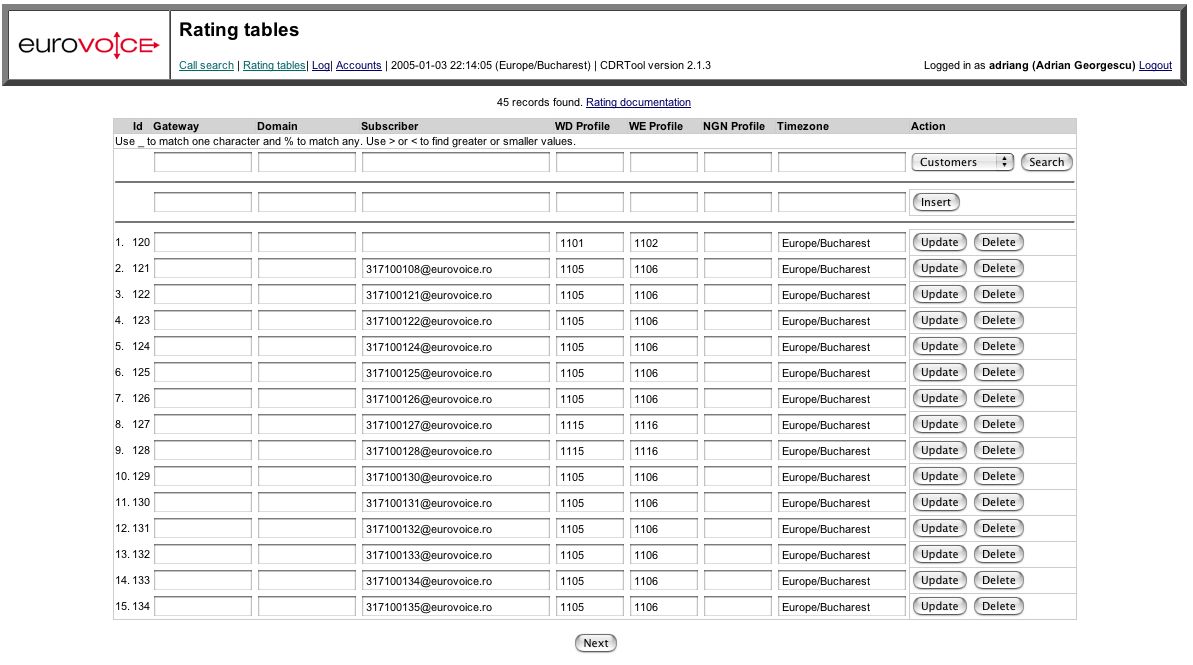Update the 317100134@eurovoice.ro record

[940, 580]
